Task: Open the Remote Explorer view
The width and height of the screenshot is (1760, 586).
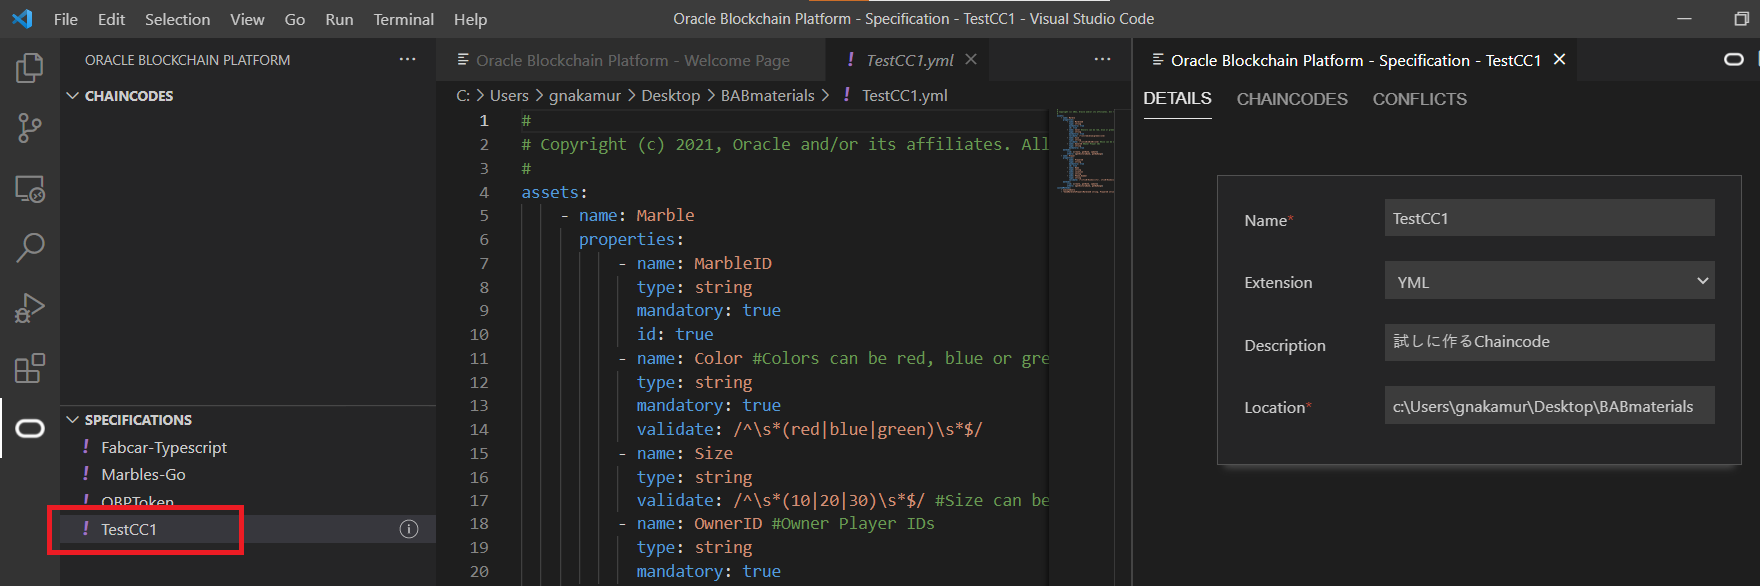Action: click(30, 188)
